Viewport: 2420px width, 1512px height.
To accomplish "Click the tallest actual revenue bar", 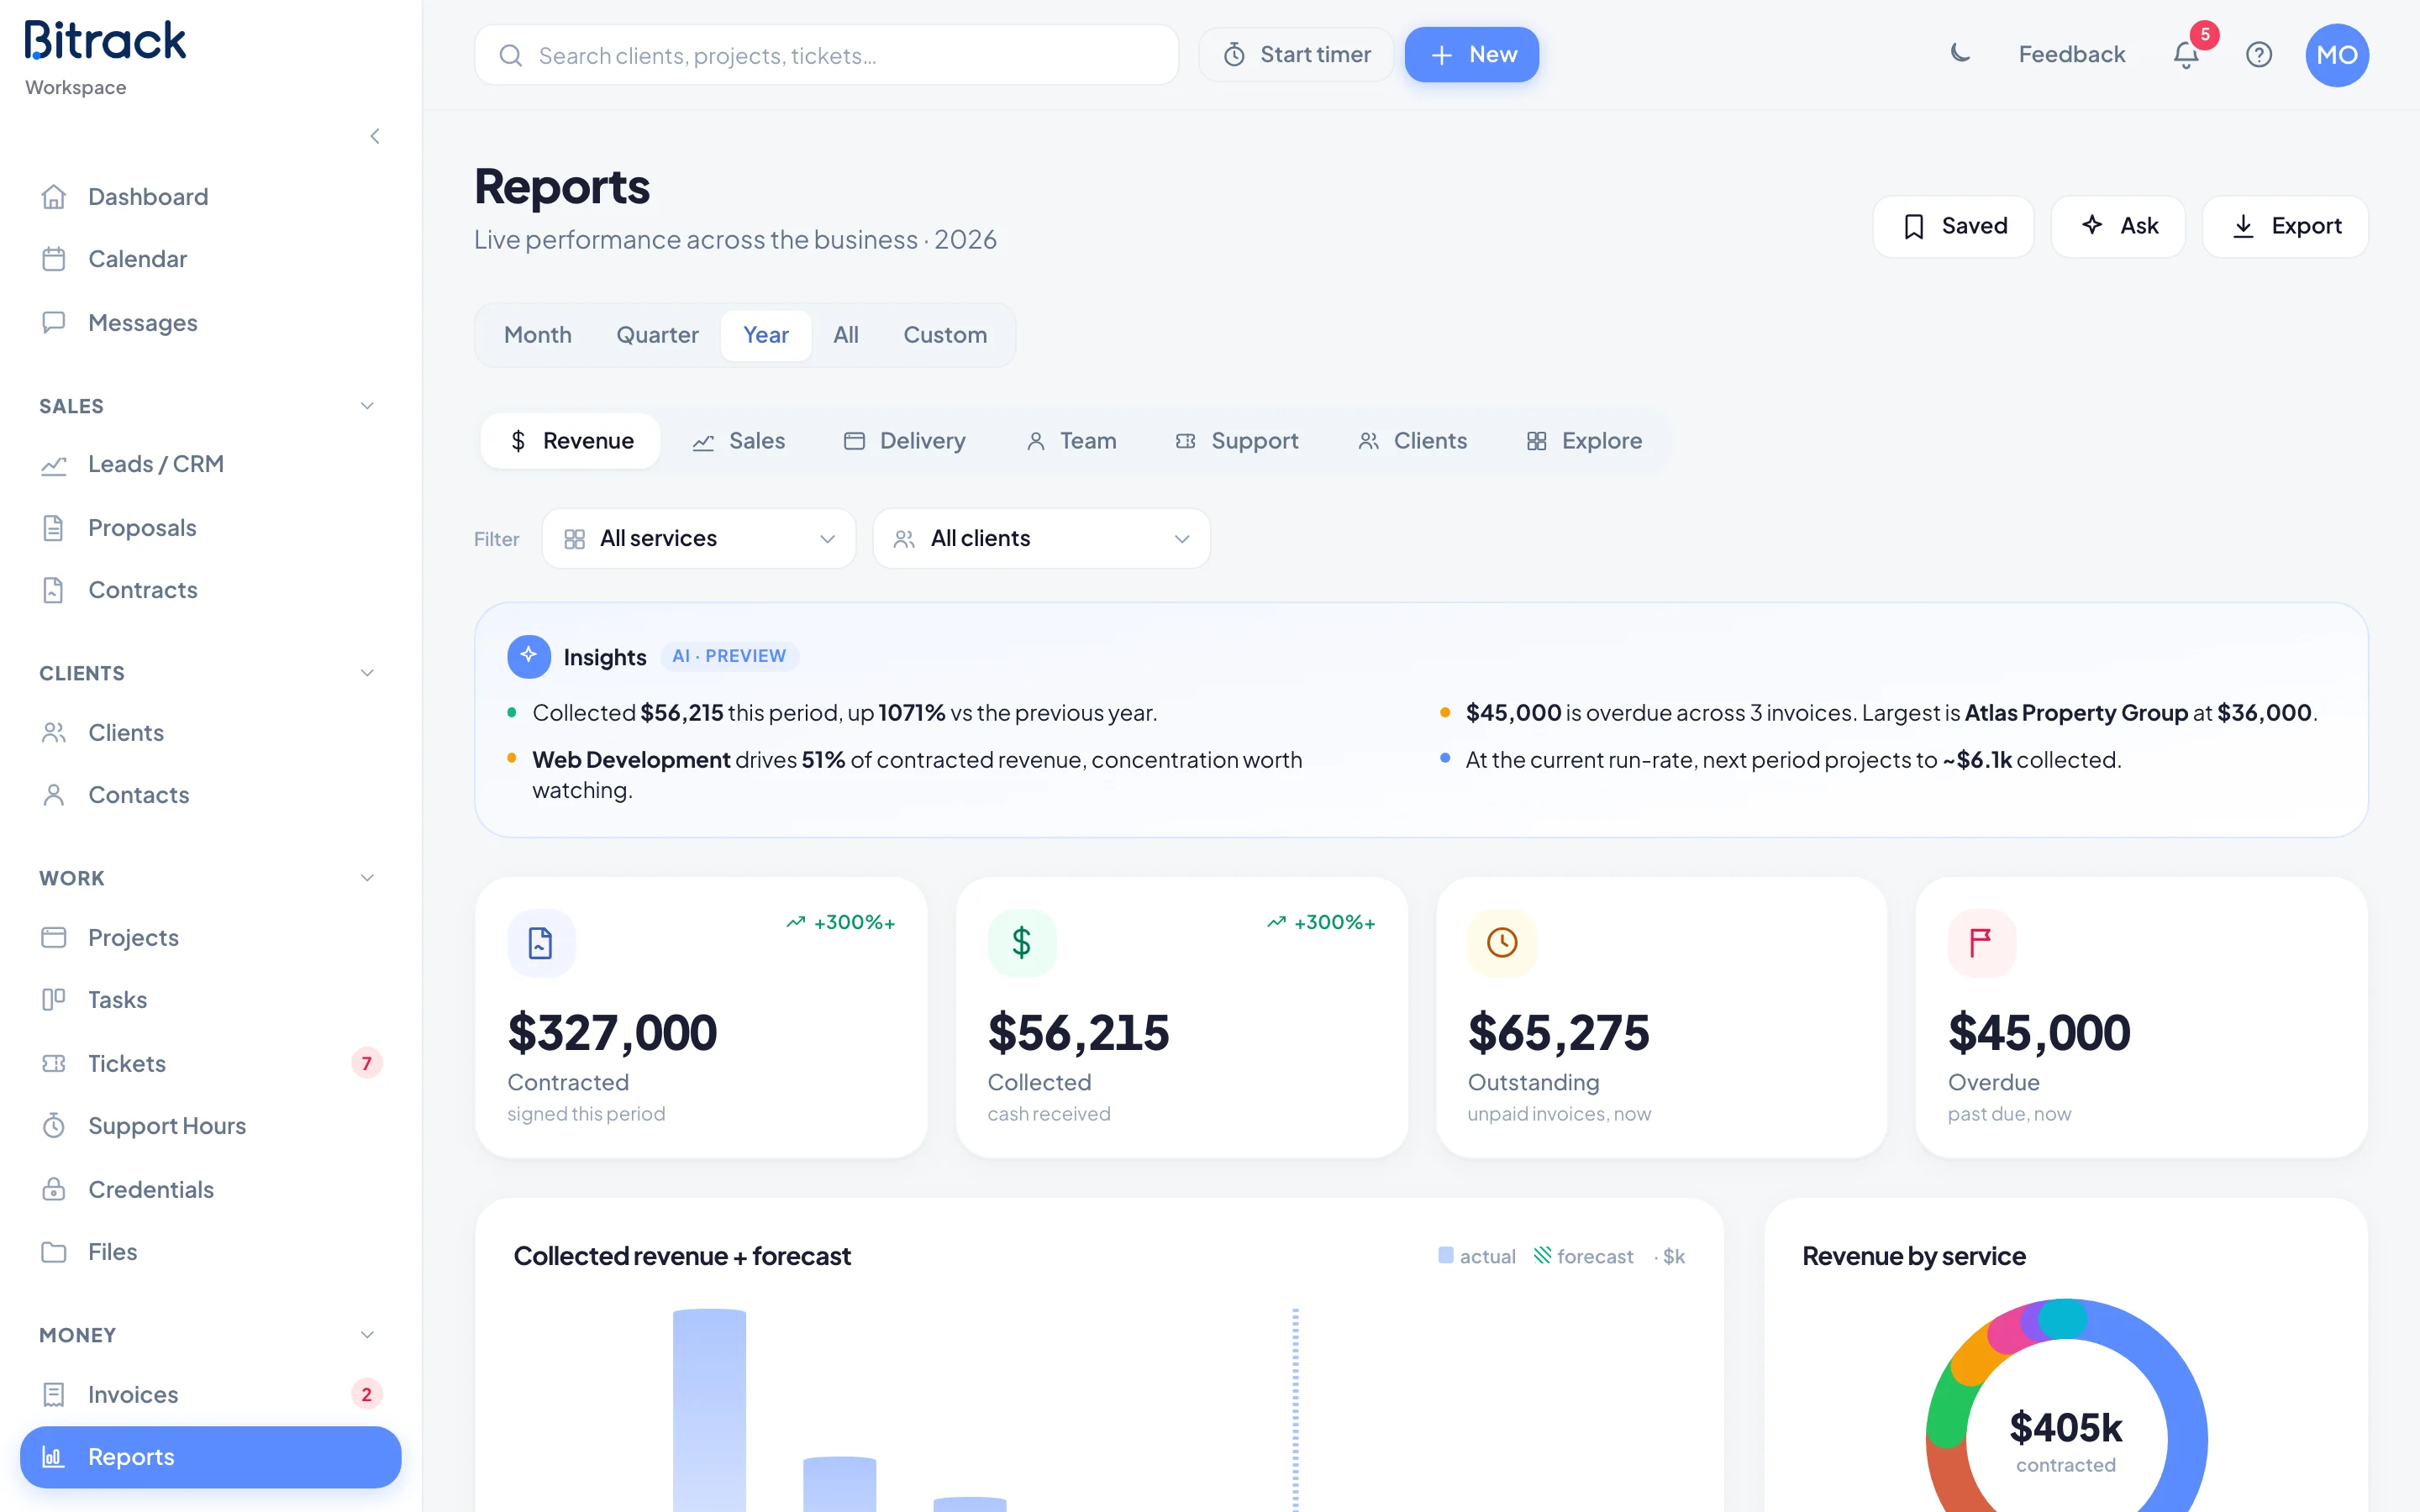I will pyautogui.click(x=710, y=1410).
